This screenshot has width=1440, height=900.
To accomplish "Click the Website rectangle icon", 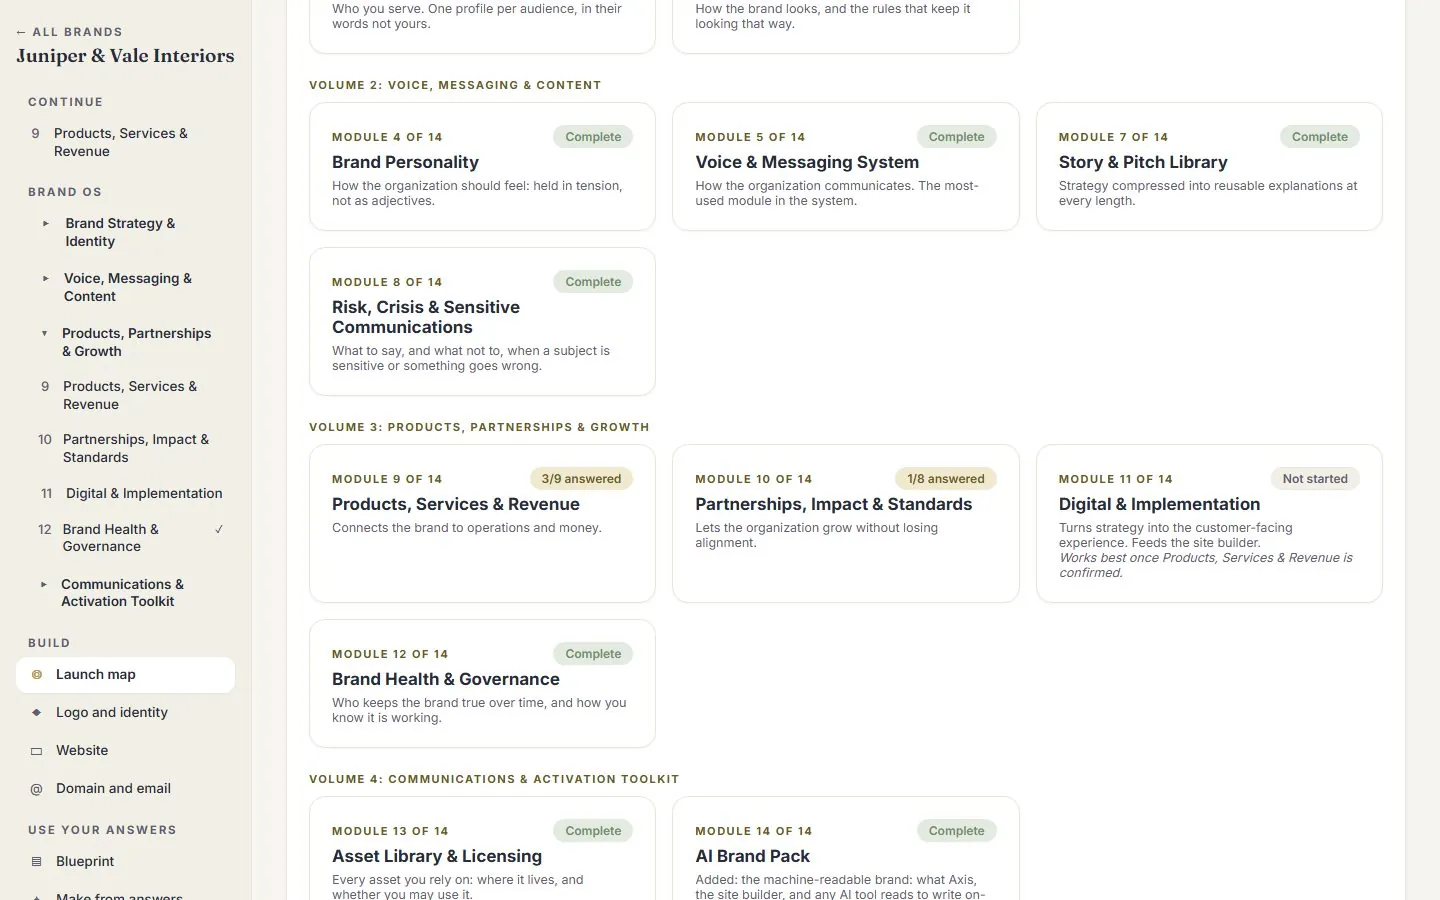I will tap(37, 751).
